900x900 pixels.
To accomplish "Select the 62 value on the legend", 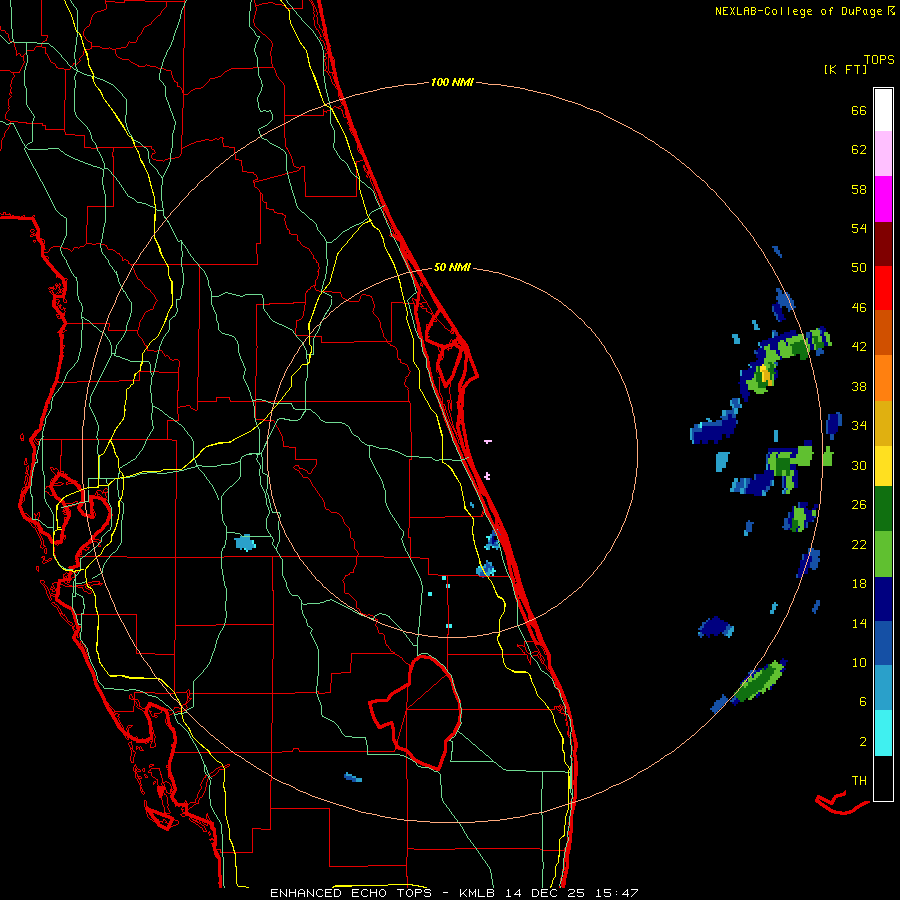I will [859, 150].
